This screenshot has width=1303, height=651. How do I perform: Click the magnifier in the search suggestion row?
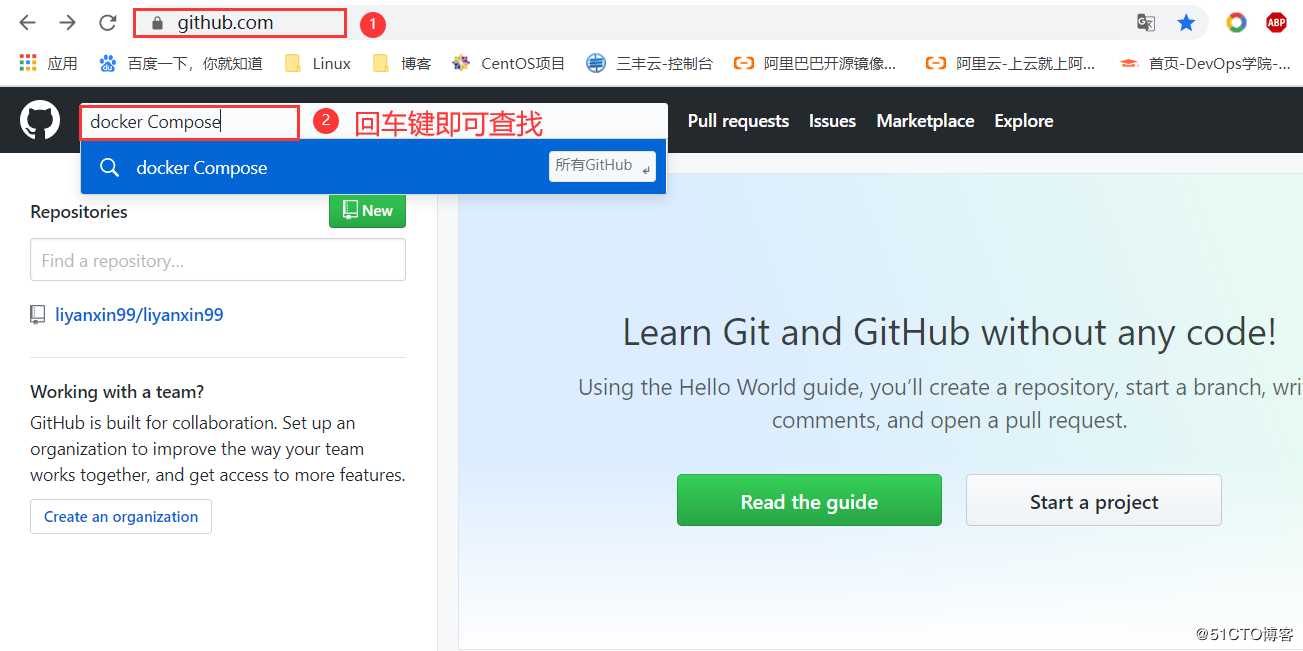tap(109, 168)
